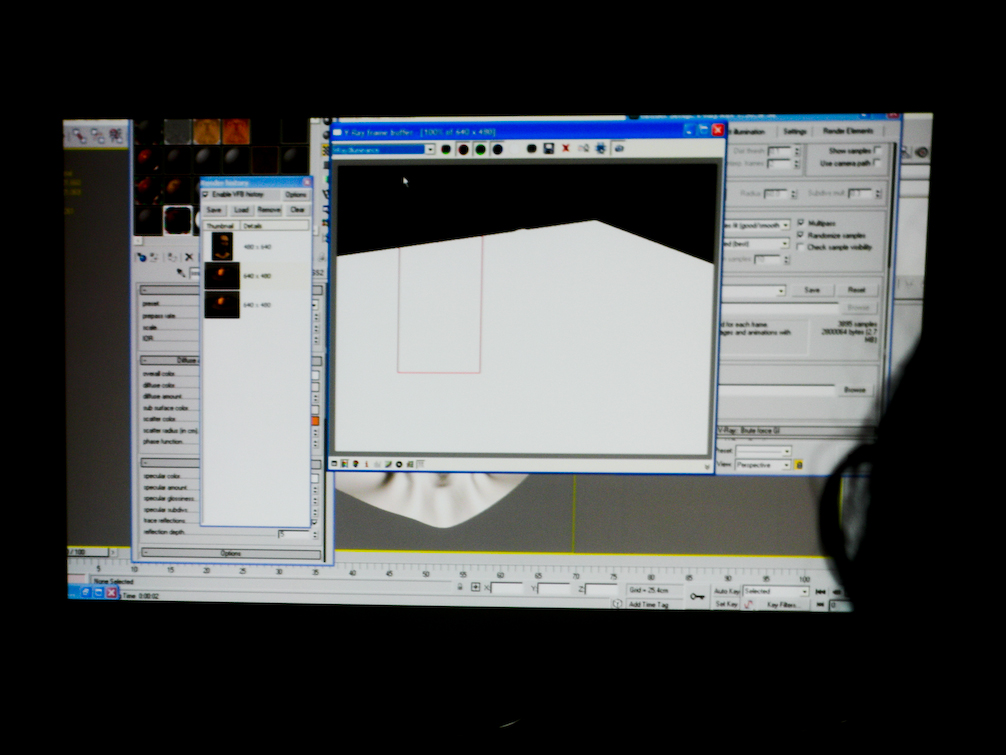Click Clear in Render history window
This screenshot has height=755, width=1006.
click(297, 210)
